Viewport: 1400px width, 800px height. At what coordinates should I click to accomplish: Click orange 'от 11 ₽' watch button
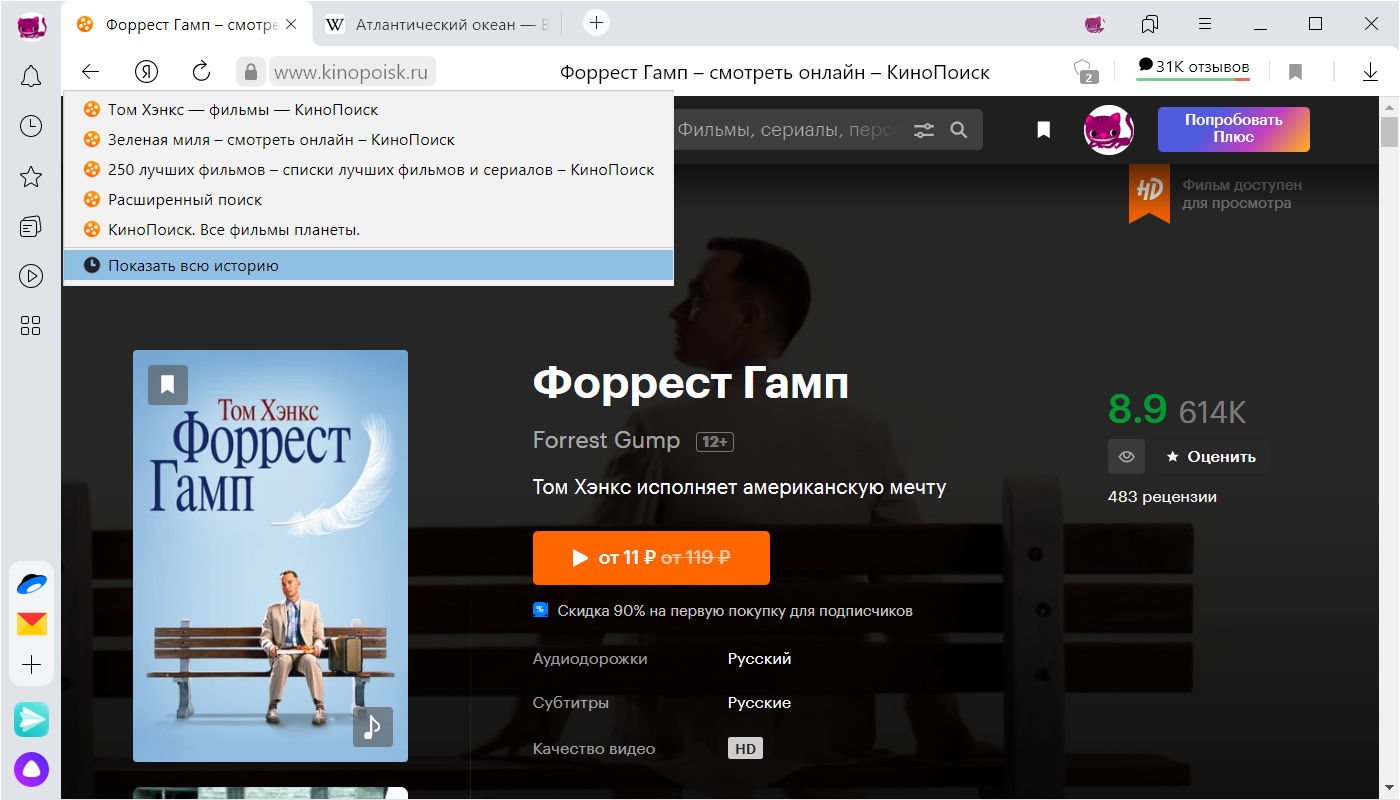tap(651, 558)
